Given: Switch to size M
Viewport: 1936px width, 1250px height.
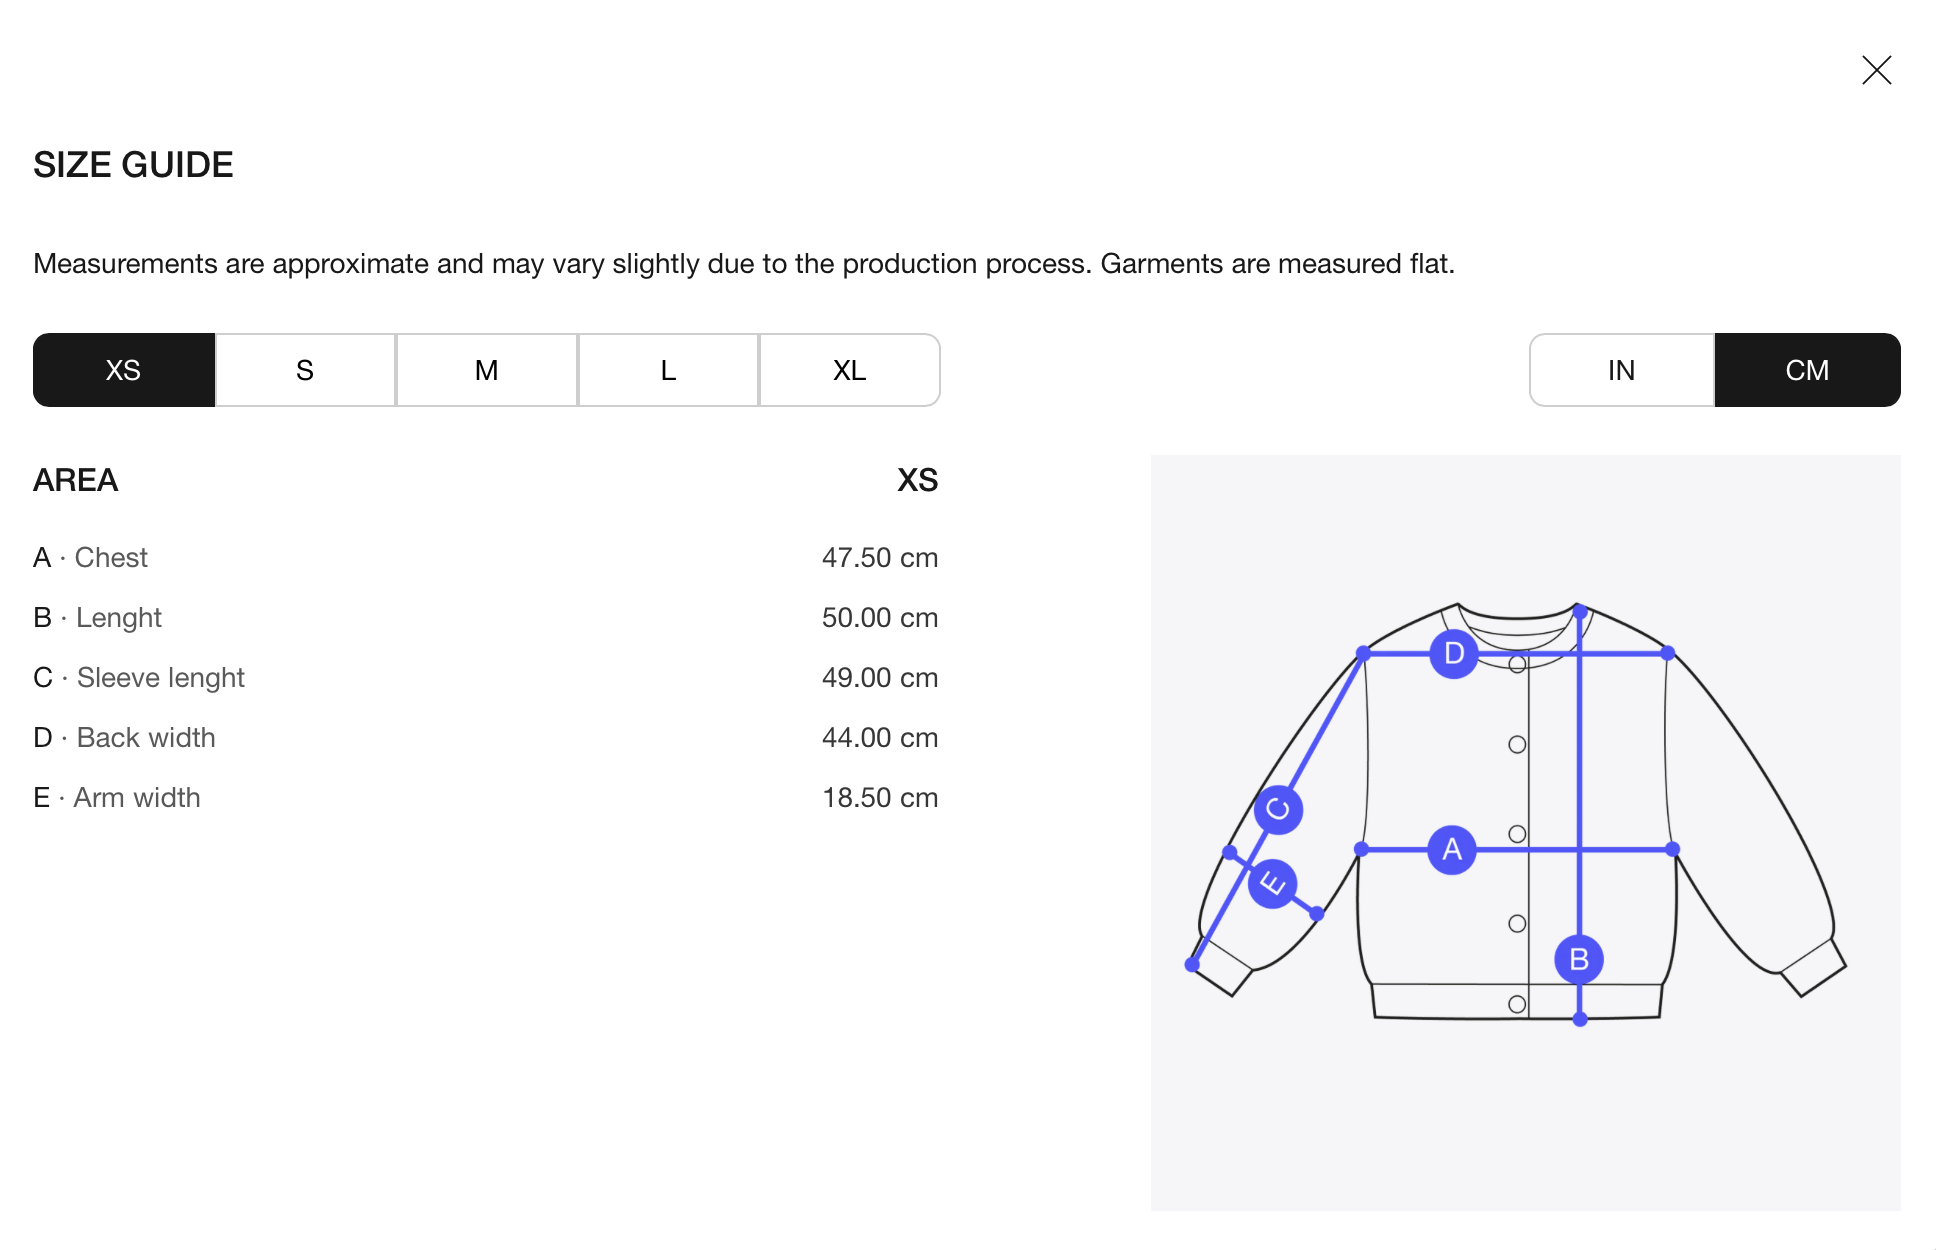Looking at the screenshot, I should (487, 370).
